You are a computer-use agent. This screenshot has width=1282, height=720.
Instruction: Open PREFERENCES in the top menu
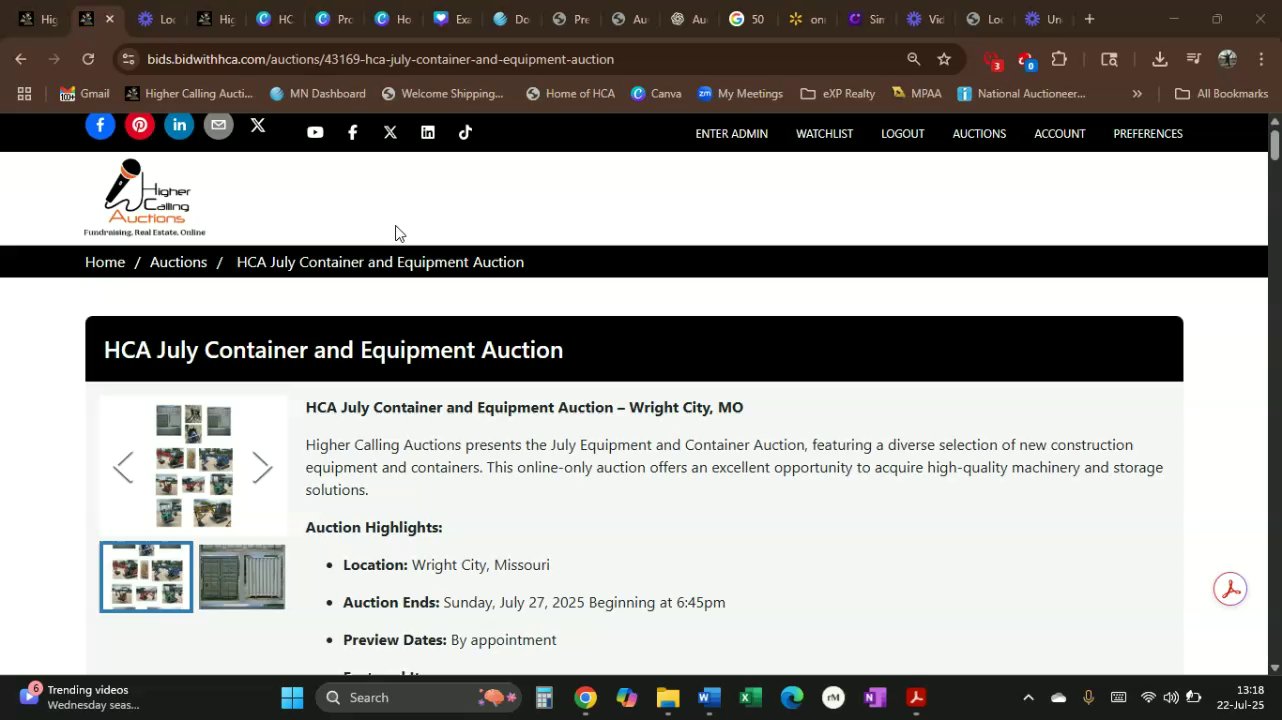click(1148, 133)
